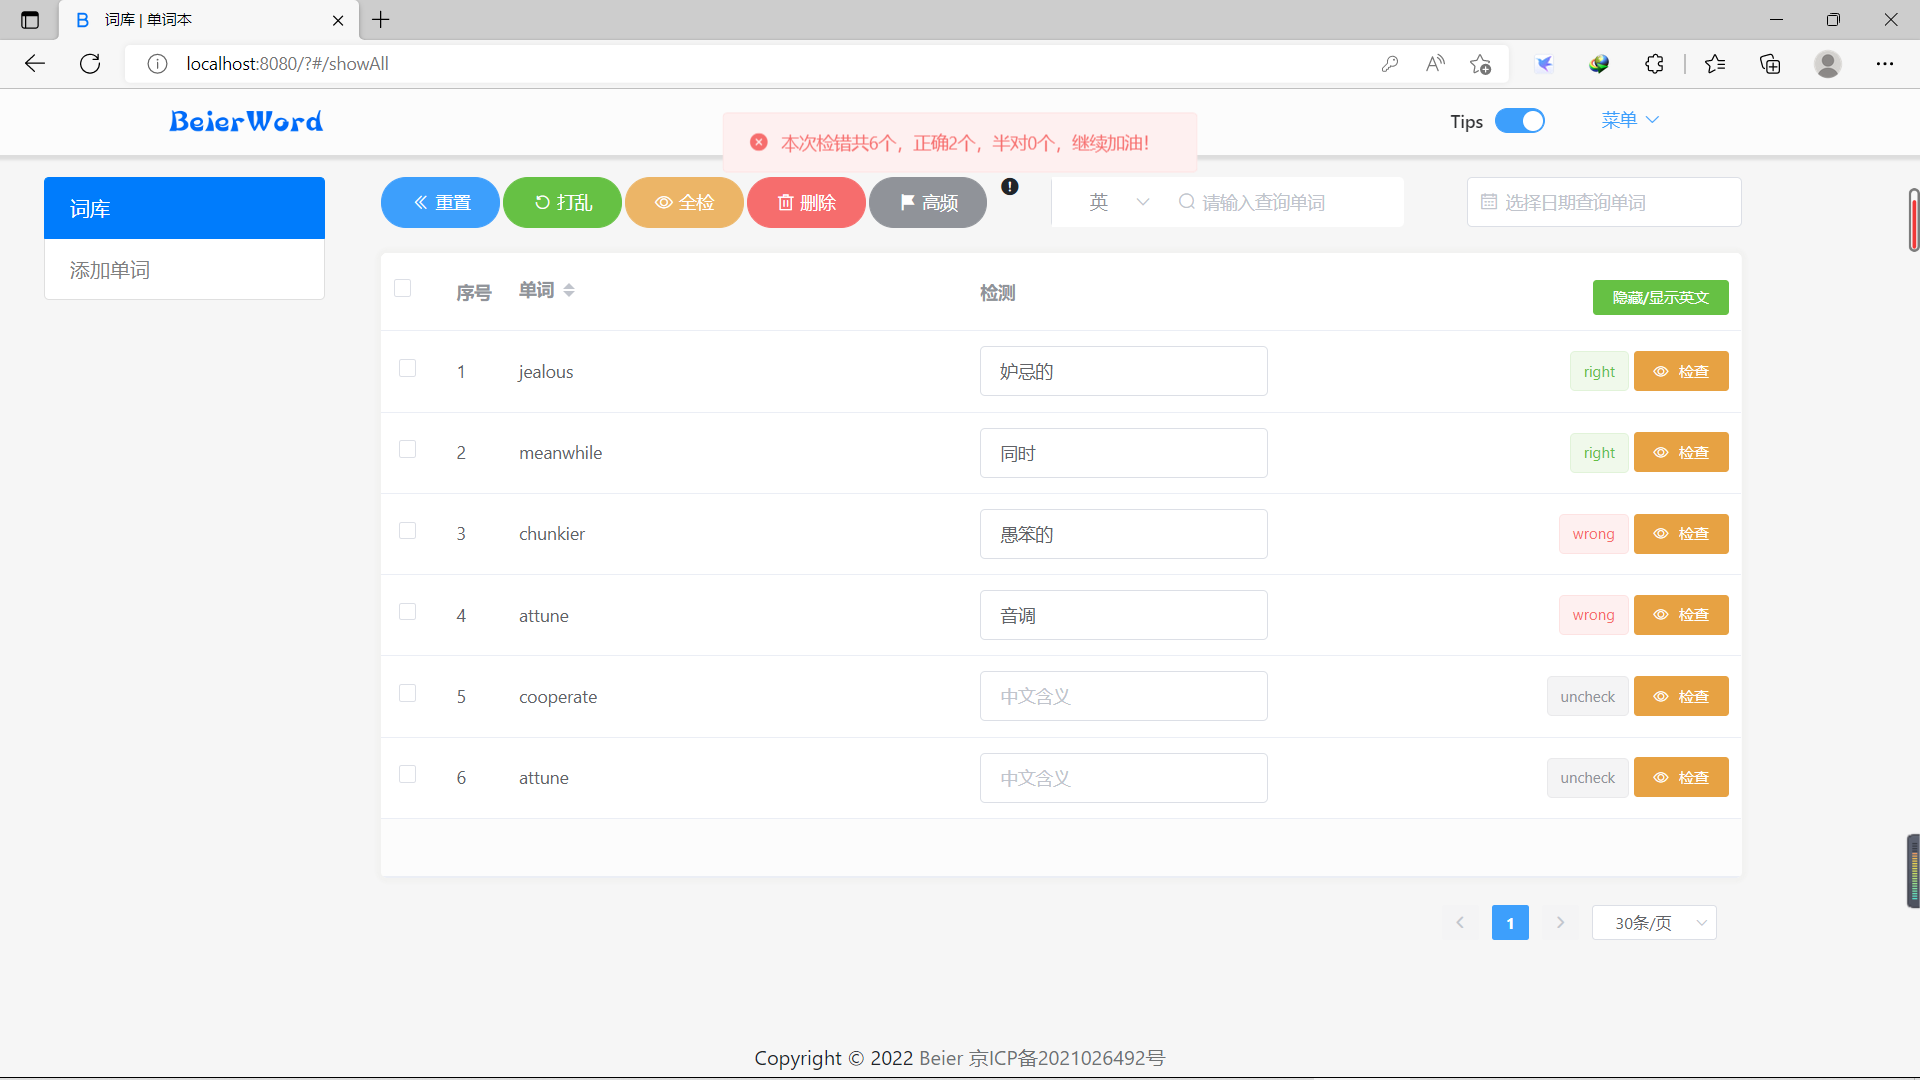Screen dimensions: 1920x1080
Task: Open the 30条/页 page size dropdown
Action: pyautogui.click(x=1654, y=923)
